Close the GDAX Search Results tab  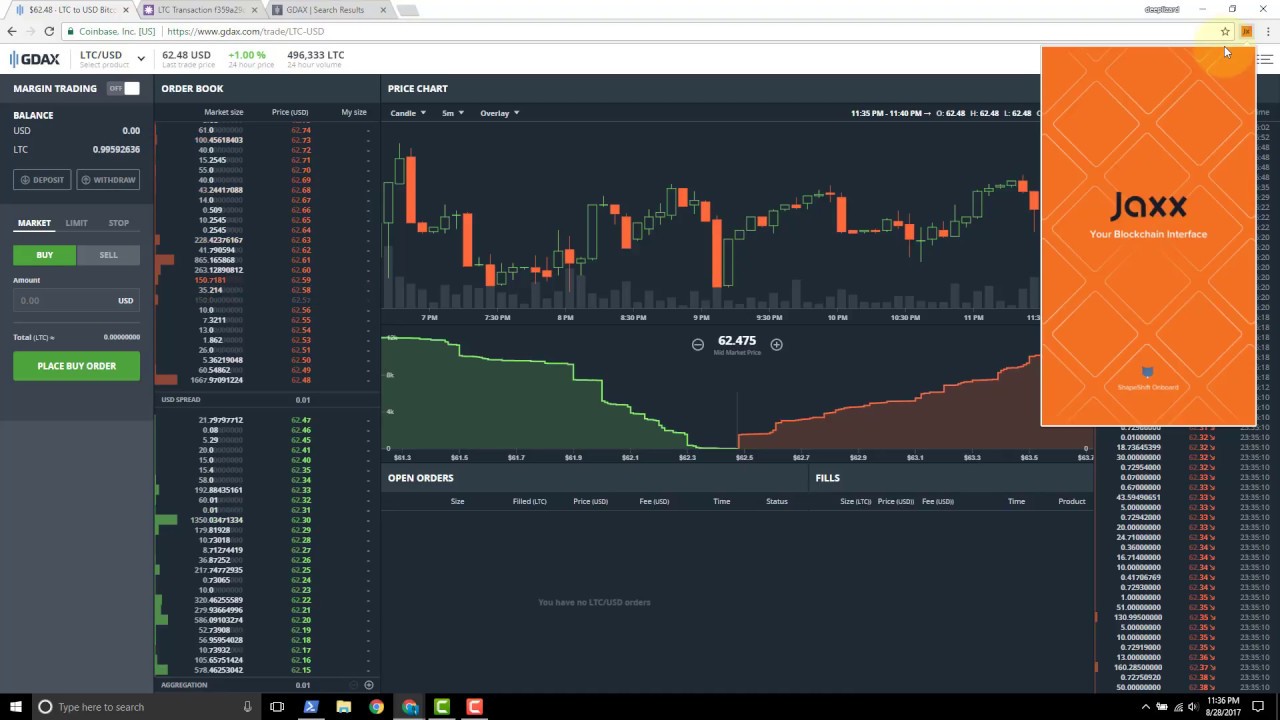[383, 10]
